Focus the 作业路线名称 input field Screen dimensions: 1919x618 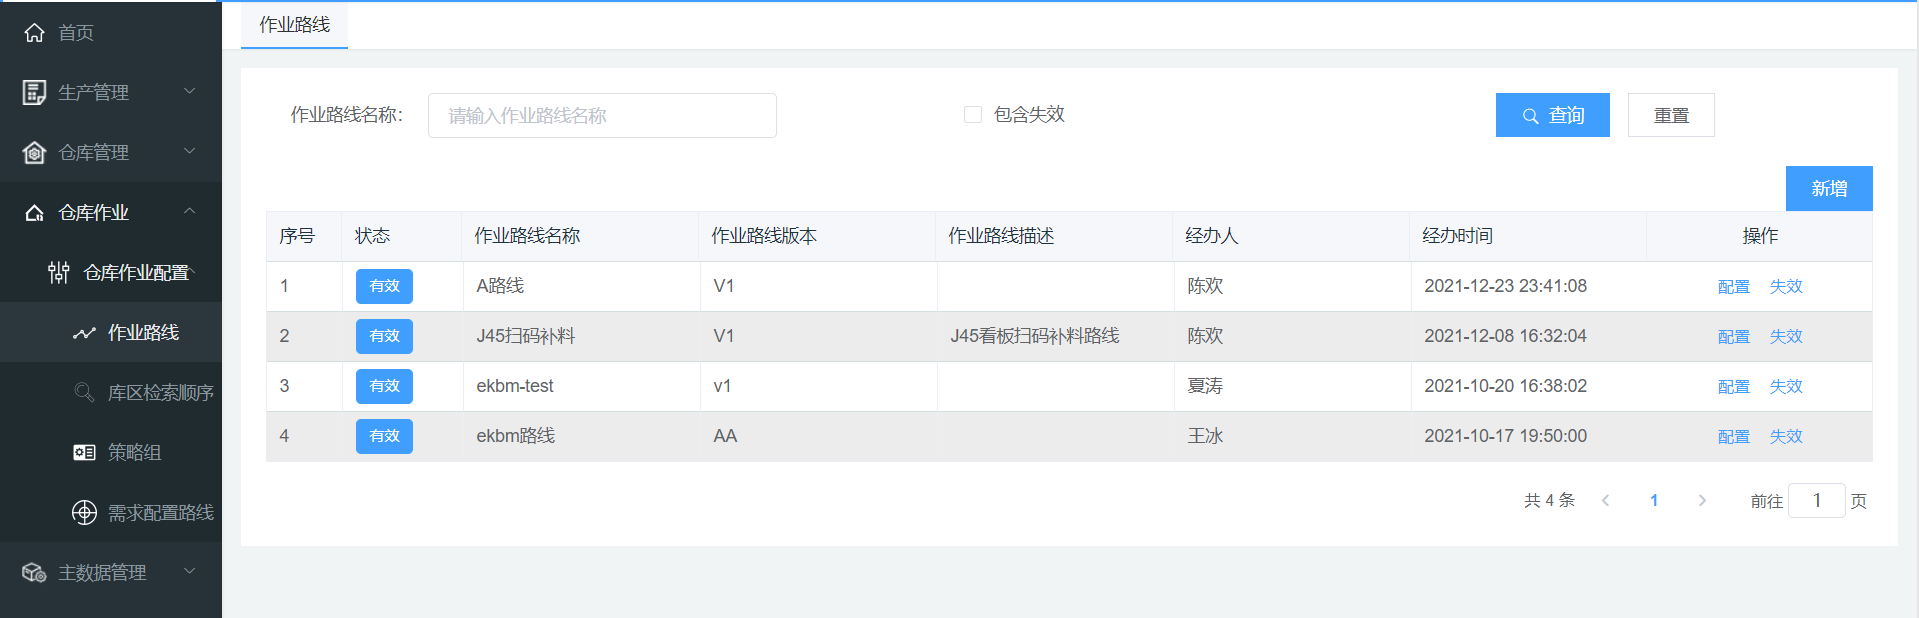click(602, 116)
